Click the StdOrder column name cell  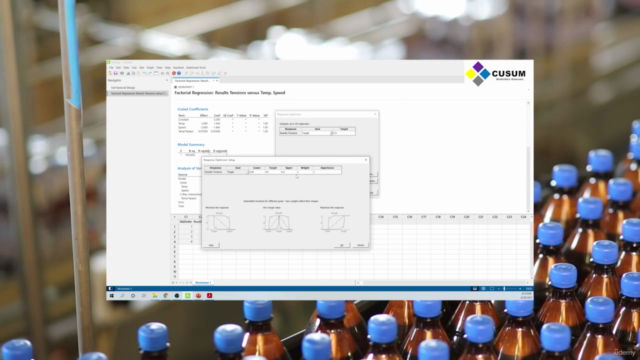point(186,222)
